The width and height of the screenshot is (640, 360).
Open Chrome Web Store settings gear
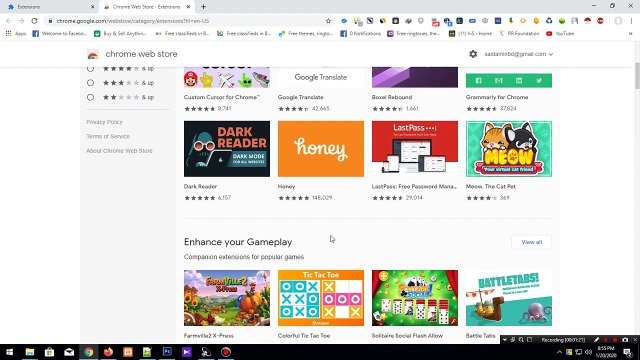(x=473, y=54)
